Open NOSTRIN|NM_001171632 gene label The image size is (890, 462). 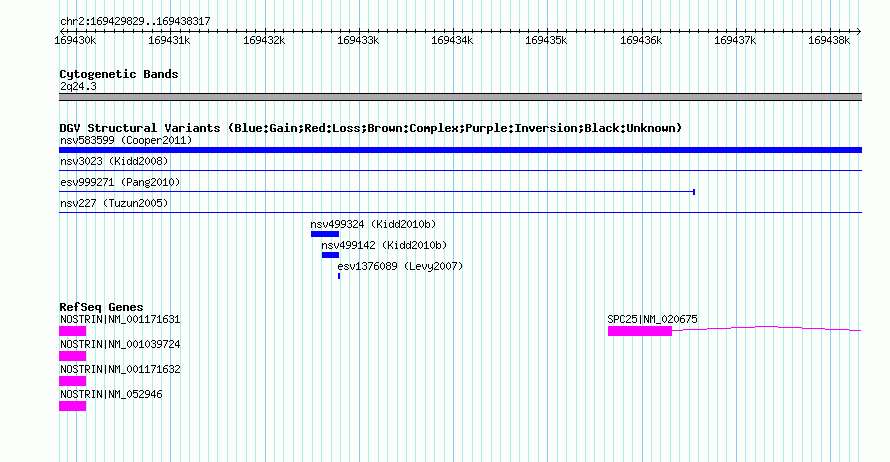pos(120,369)
